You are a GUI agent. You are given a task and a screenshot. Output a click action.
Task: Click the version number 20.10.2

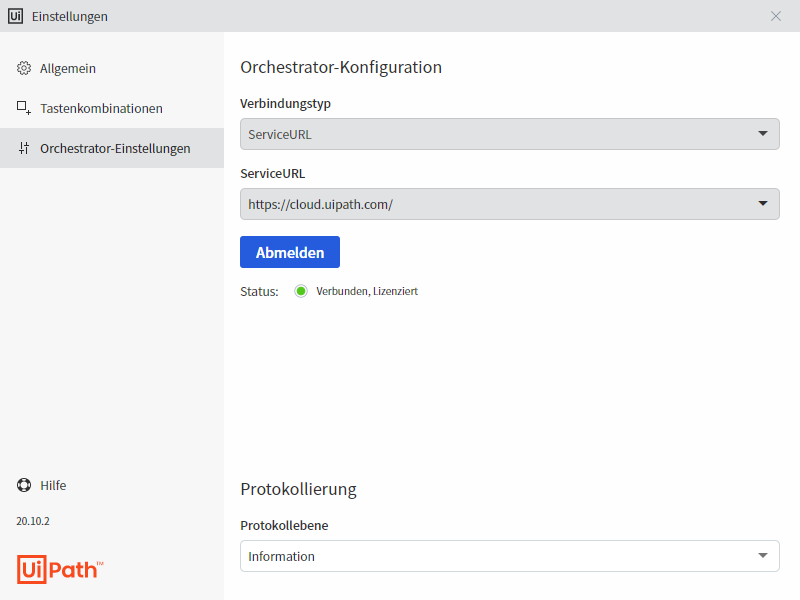point(33,521)
